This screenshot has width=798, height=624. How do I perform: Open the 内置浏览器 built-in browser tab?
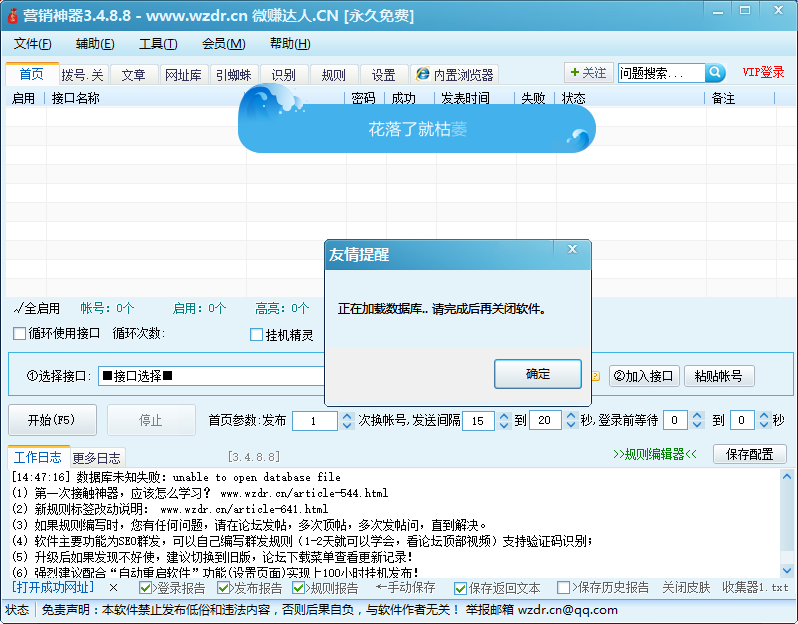(x=455, y=75)
